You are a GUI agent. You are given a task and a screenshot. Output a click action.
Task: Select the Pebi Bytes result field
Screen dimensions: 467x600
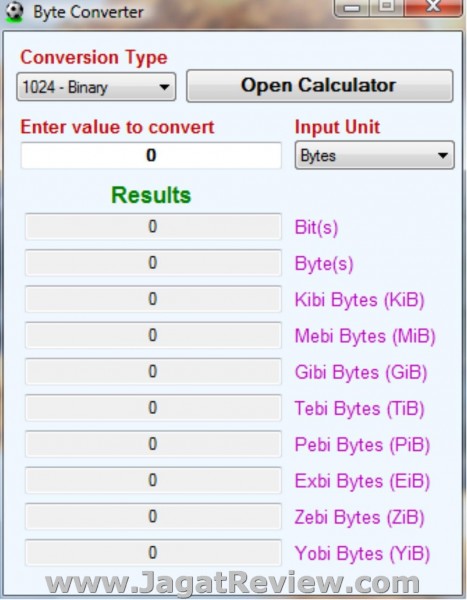click(x=153, y=444)
